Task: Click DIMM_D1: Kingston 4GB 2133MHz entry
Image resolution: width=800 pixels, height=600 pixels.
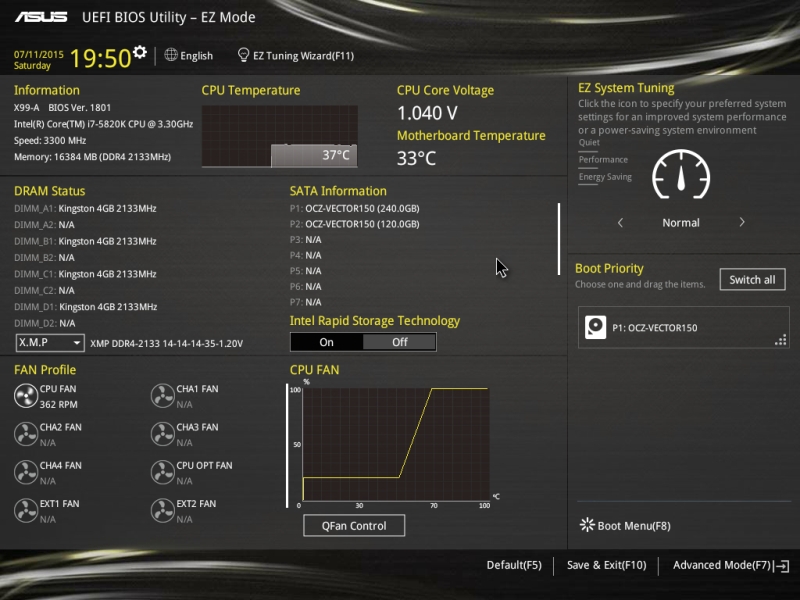Action: point(85,307)
